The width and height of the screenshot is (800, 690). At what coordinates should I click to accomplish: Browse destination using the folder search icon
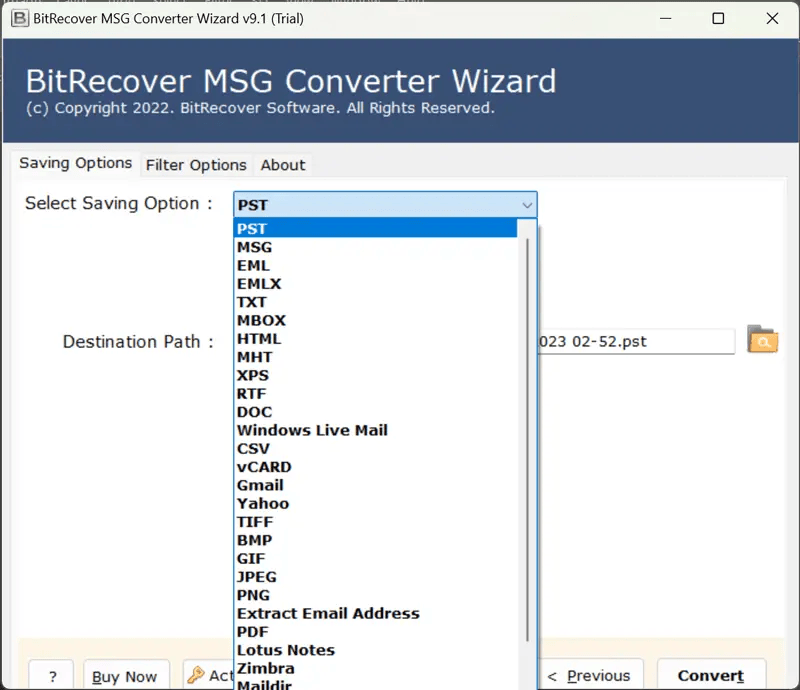(x=763, y=341)
